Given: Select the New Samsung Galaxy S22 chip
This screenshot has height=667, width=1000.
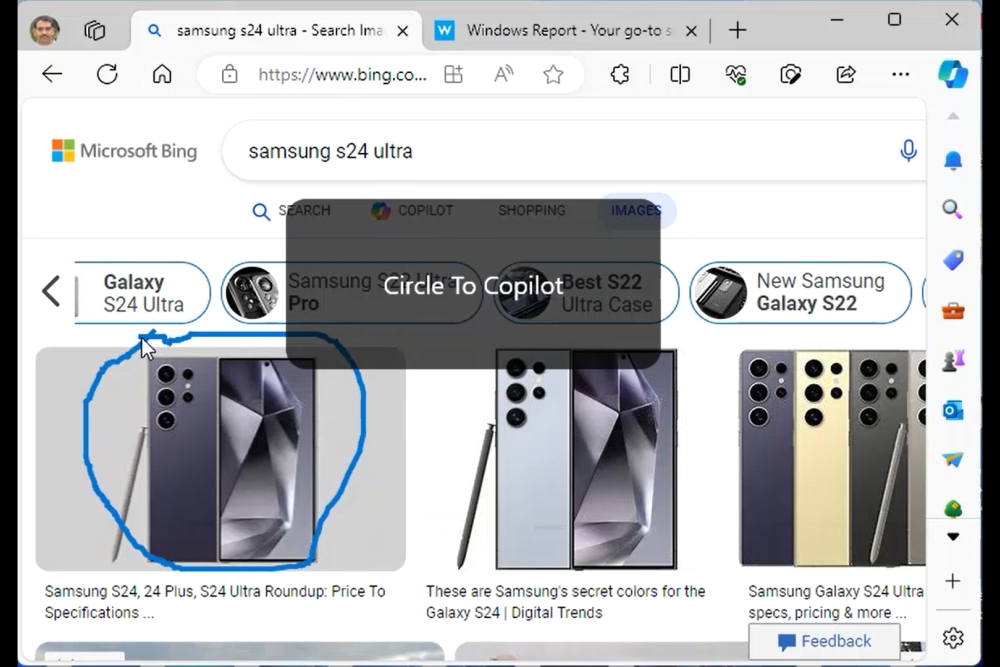Looking at the screenshot, I should pos(800,293).
